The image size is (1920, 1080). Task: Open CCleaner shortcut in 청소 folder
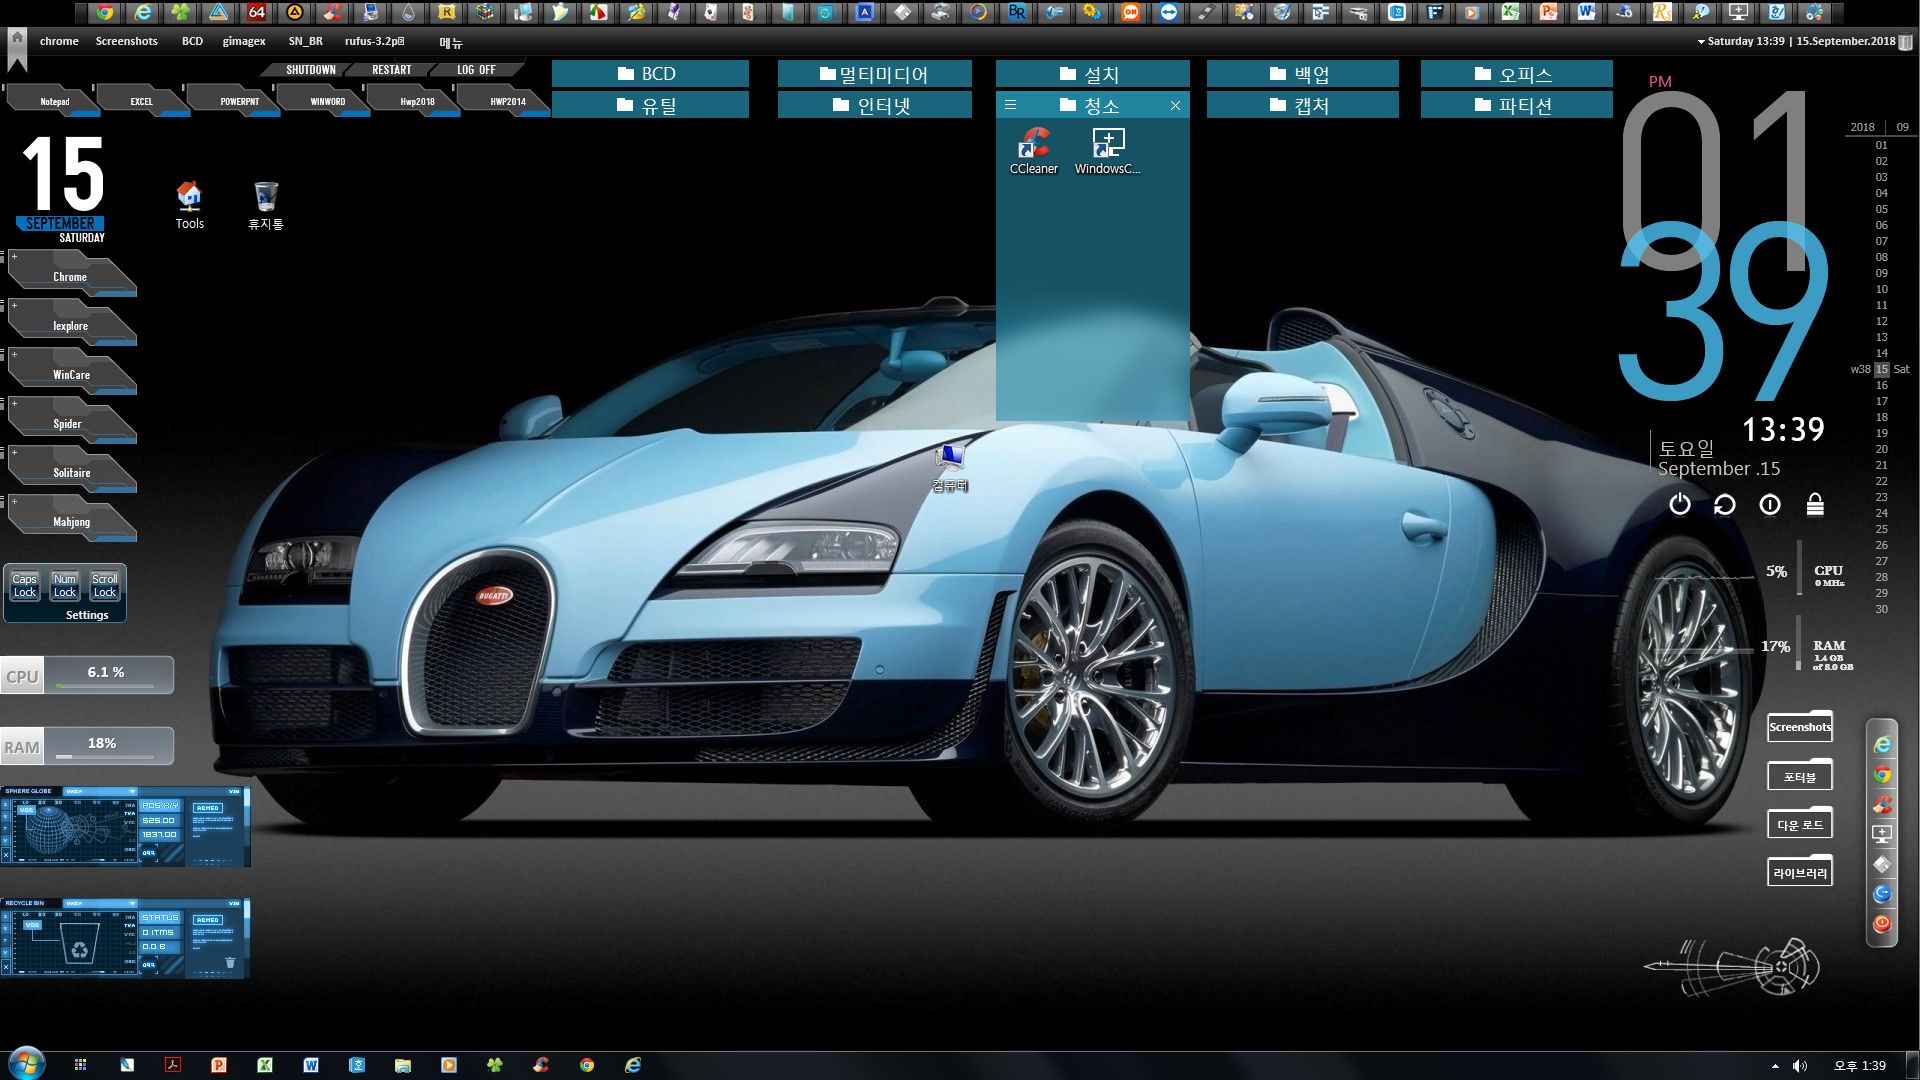click(x=1033, y=152)
